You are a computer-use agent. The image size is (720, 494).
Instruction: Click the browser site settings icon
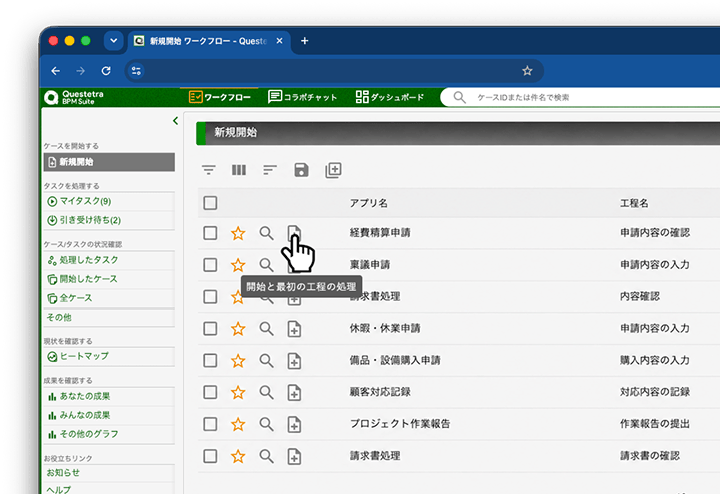136,71
